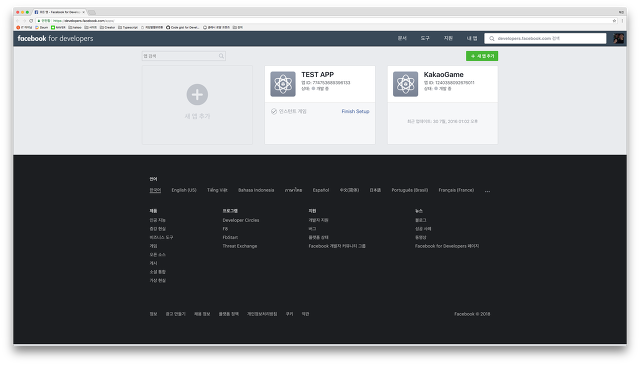Open the 개인정보처리방침 privacy footer link

point(262,314)
